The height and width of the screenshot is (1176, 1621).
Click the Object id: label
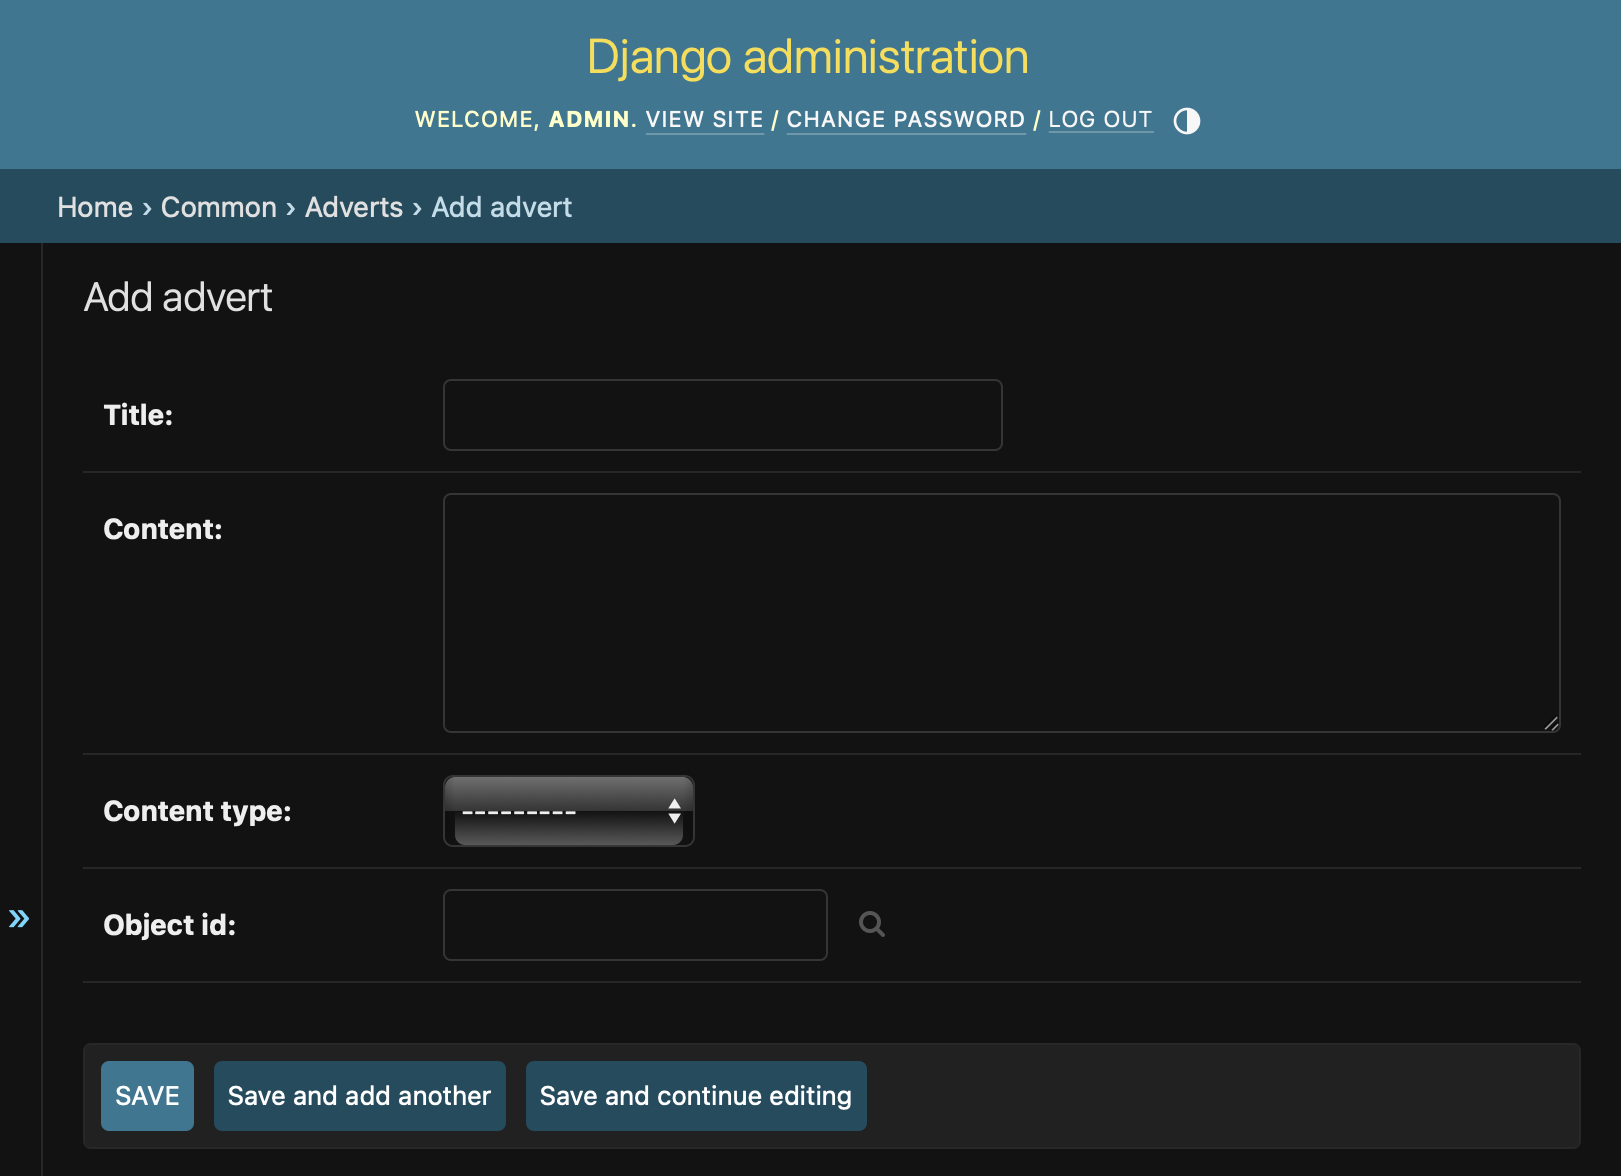click(x=170, y=925)
